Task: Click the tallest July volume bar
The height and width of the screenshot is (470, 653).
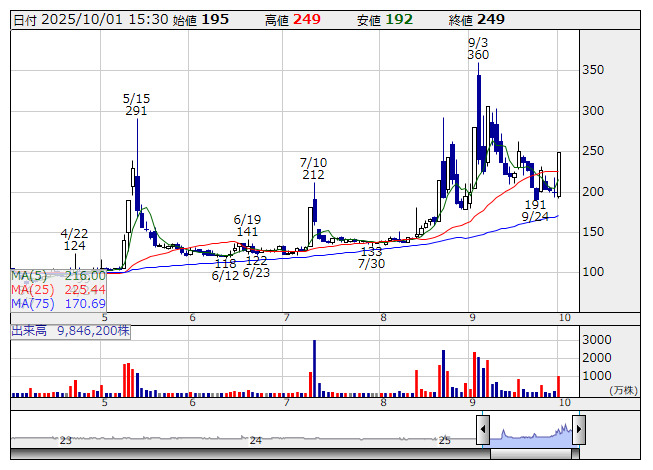Action: [x=314, y=369]
